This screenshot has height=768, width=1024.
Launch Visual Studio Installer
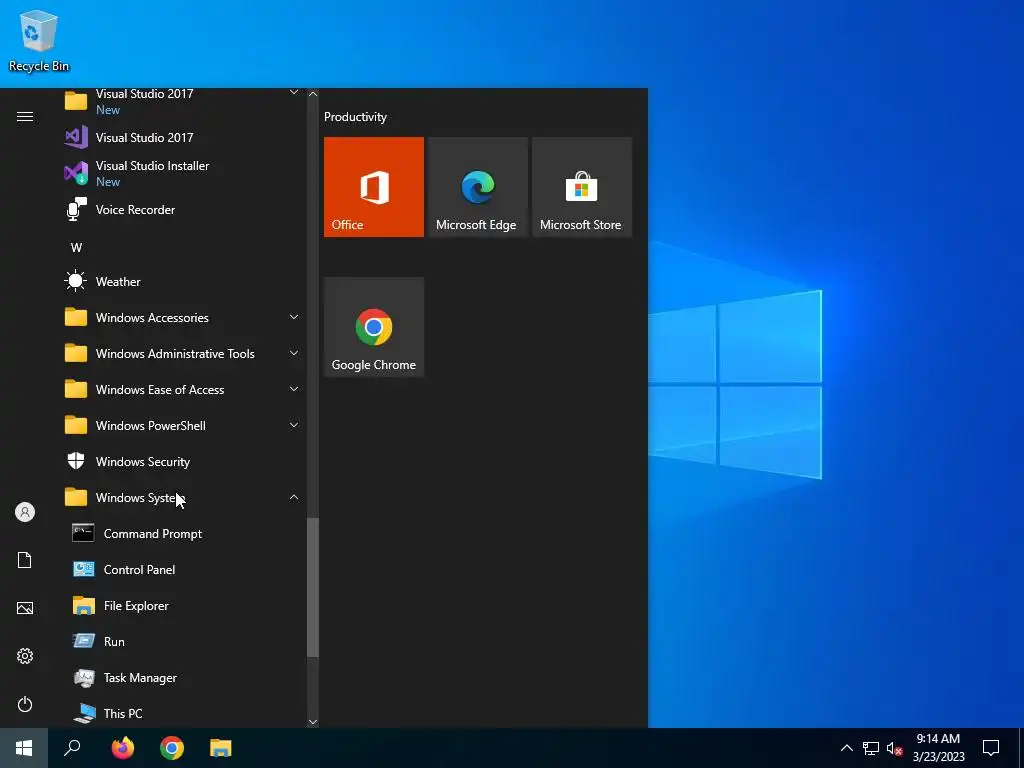coord(183,173)
